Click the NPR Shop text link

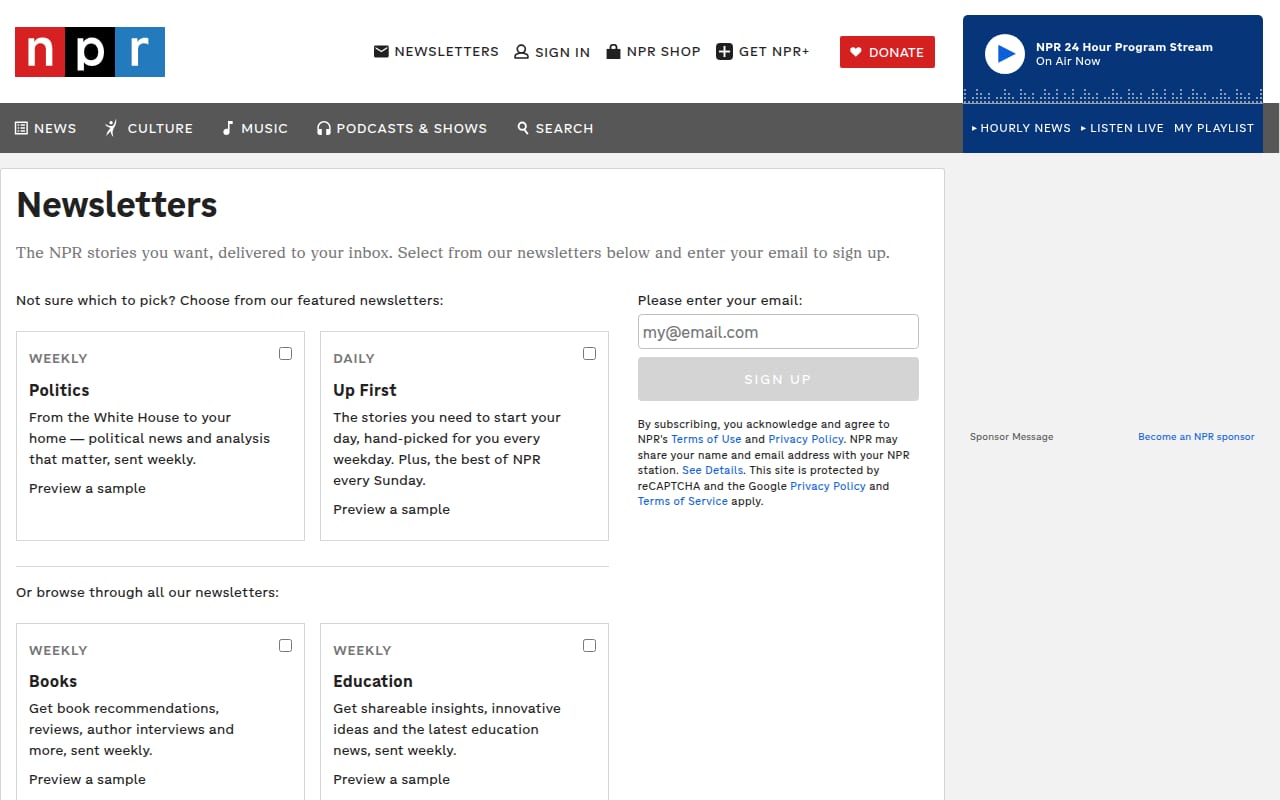click(663, 51)
